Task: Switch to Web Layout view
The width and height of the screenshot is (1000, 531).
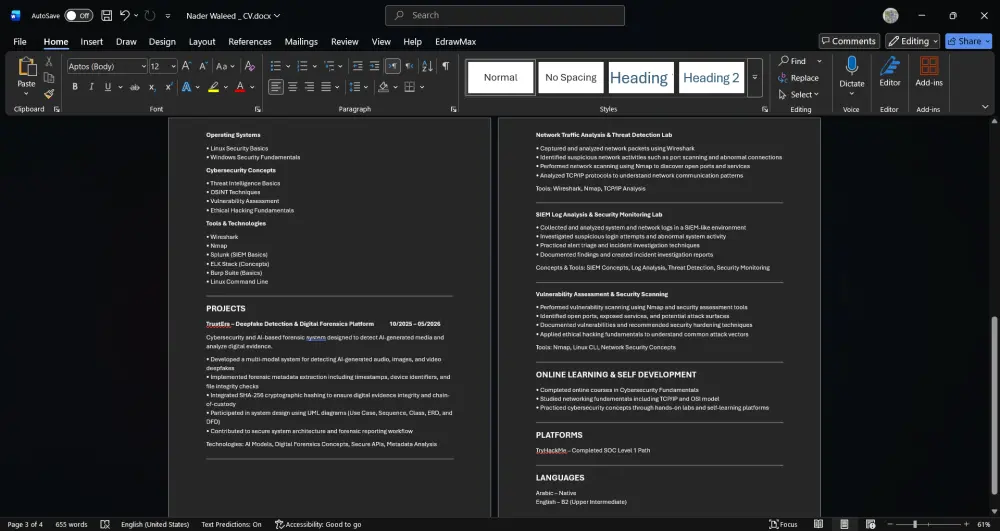Action: [871, 524]
